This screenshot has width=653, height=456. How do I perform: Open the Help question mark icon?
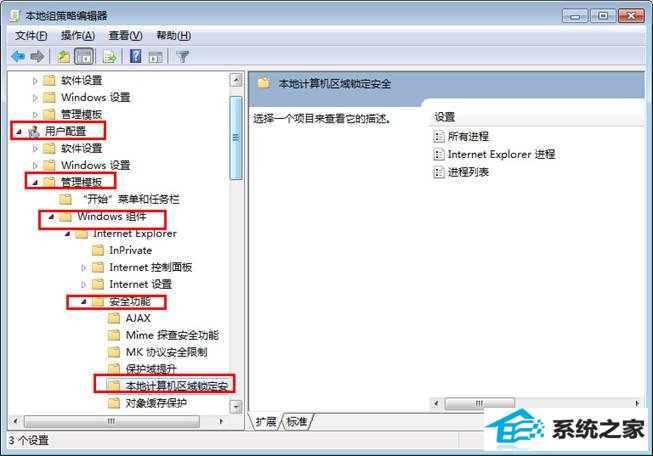(136, 56)
